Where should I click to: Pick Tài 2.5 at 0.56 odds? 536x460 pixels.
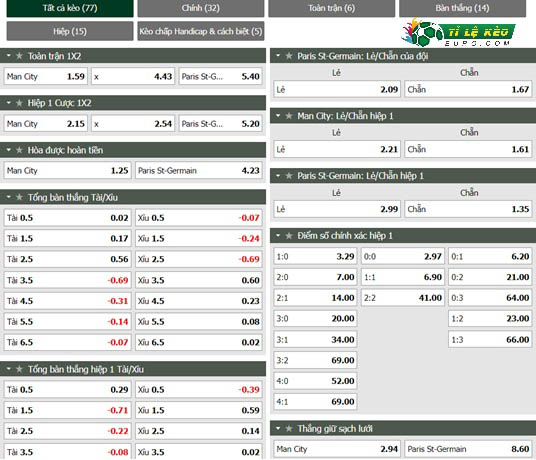[x=67, y=259]
